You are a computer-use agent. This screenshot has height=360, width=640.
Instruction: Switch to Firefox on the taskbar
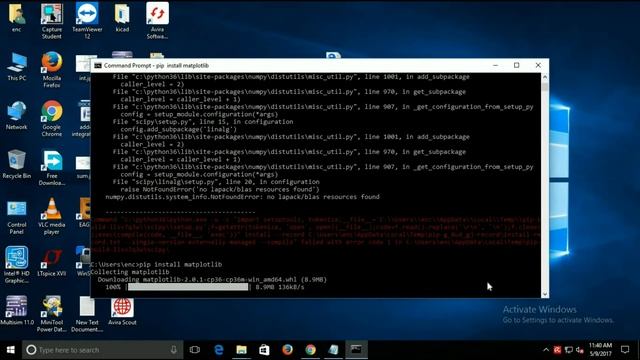pos(287,350)
